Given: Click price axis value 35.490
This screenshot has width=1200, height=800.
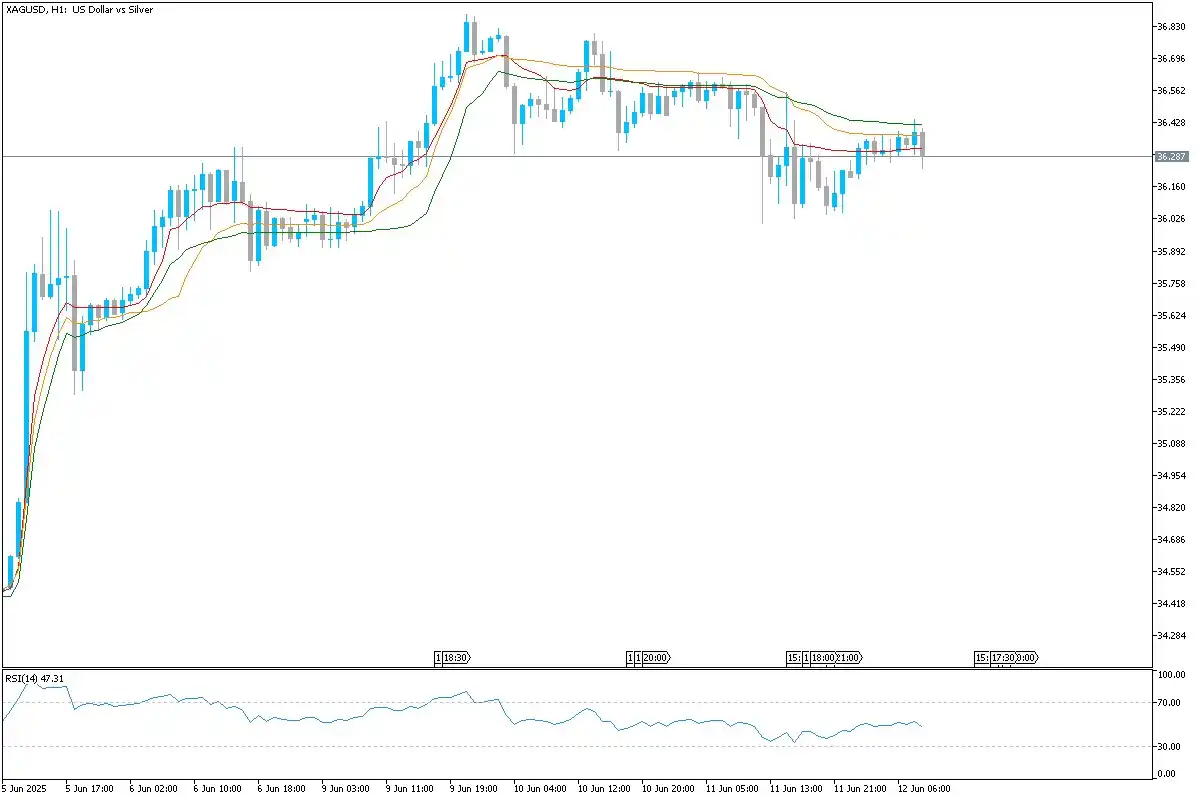Looking at the screenshot, I should (x=1171, y=347).
